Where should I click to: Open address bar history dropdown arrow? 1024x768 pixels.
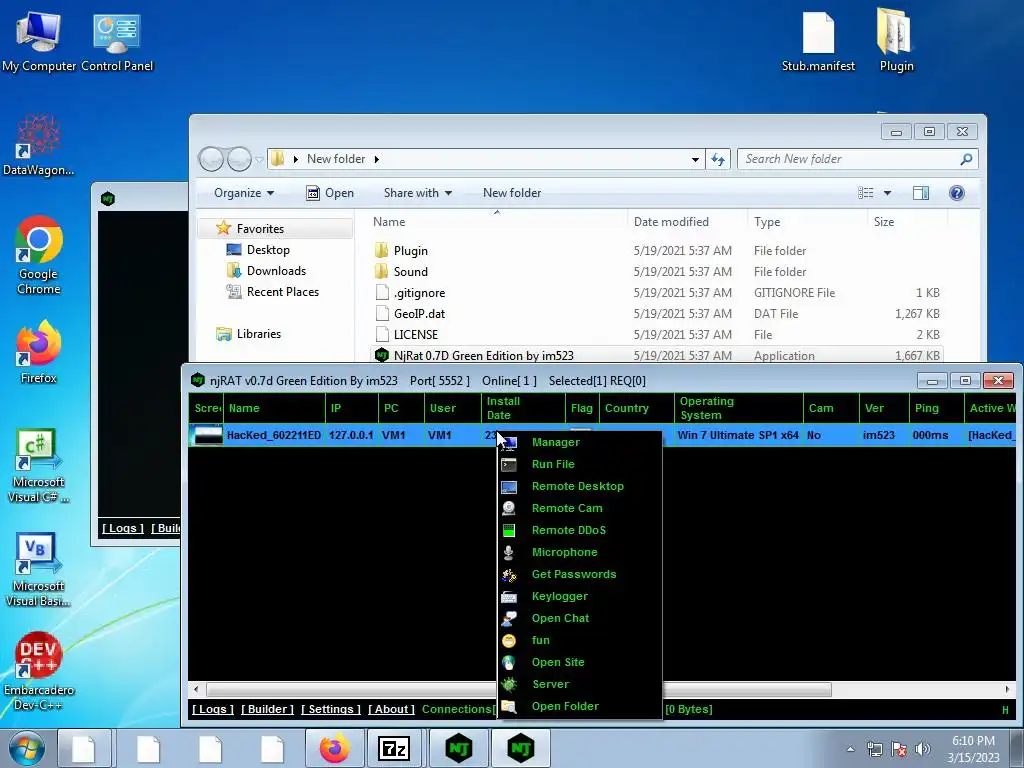pyautogui.click(x=695, y=159)
